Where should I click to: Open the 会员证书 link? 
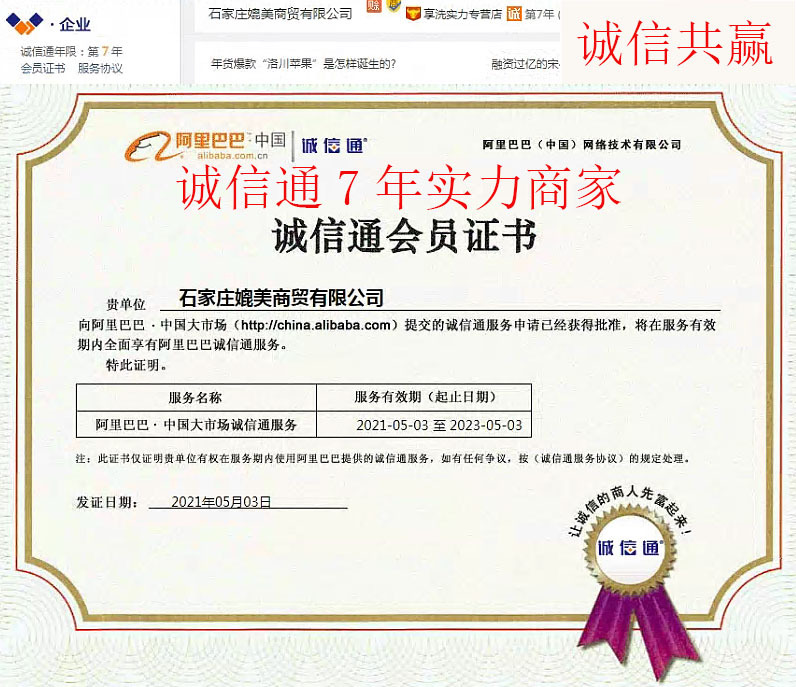[x=43, y=69]
